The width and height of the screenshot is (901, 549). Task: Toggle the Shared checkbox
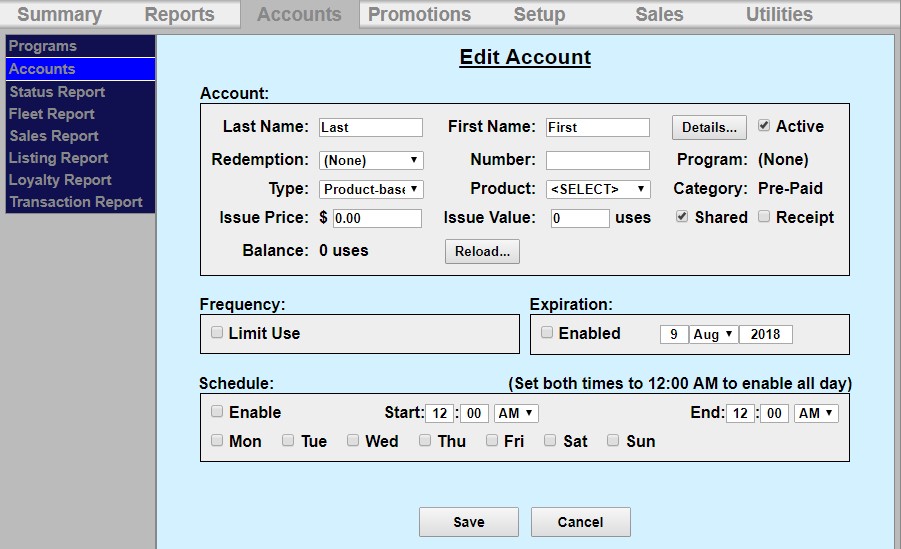pos(682,216)
